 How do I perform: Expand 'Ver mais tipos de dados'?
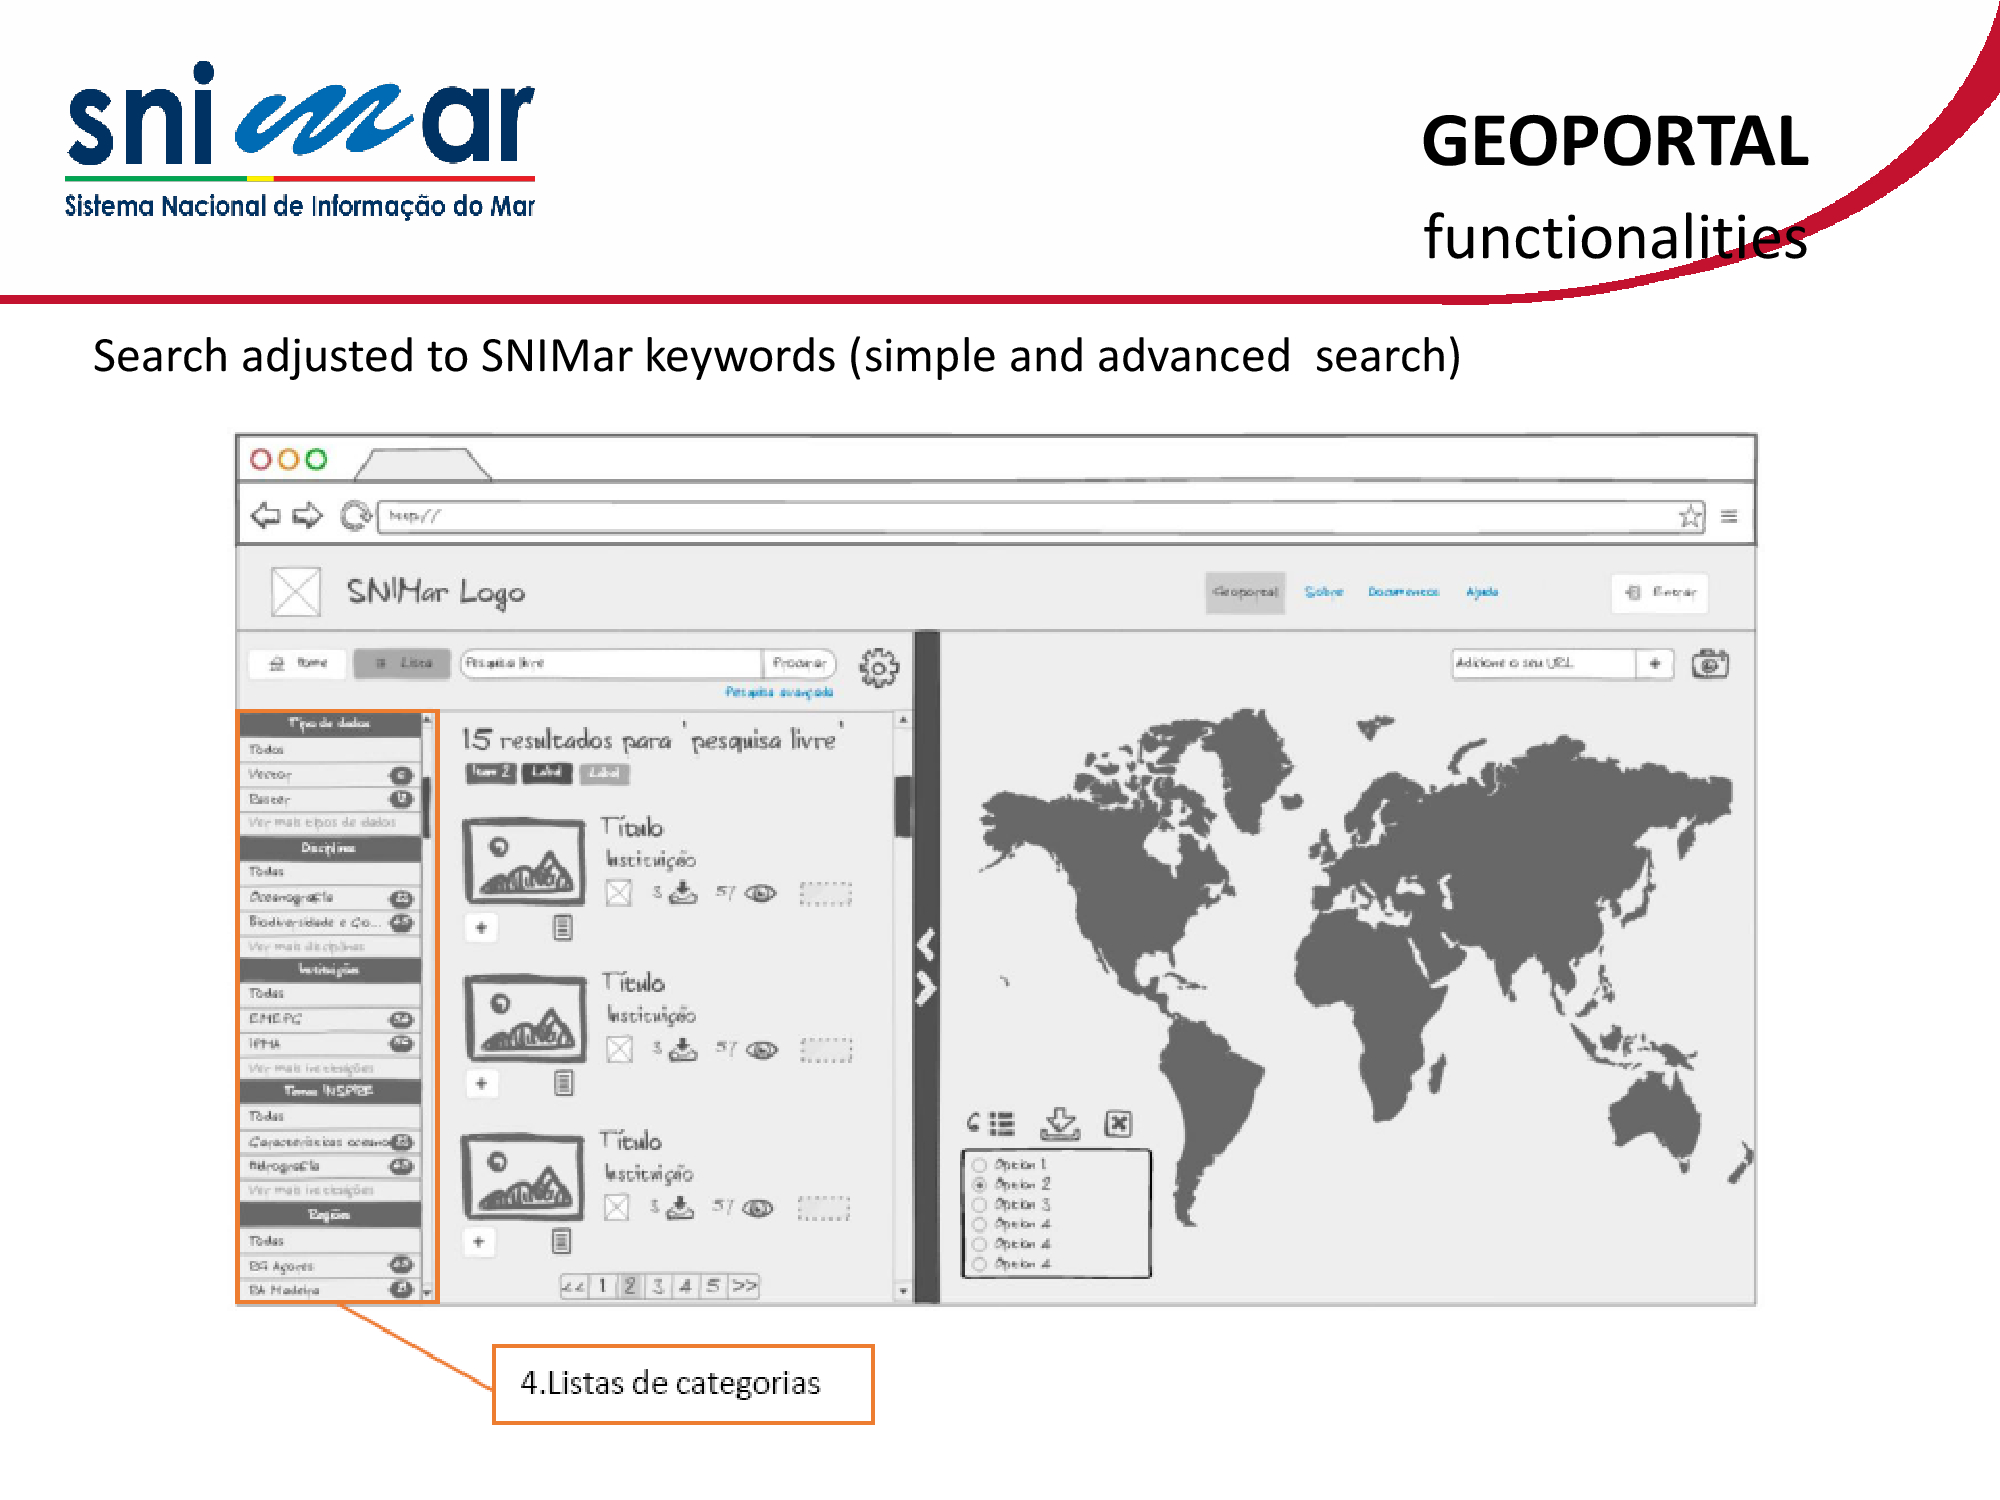(x=322, y=823)
